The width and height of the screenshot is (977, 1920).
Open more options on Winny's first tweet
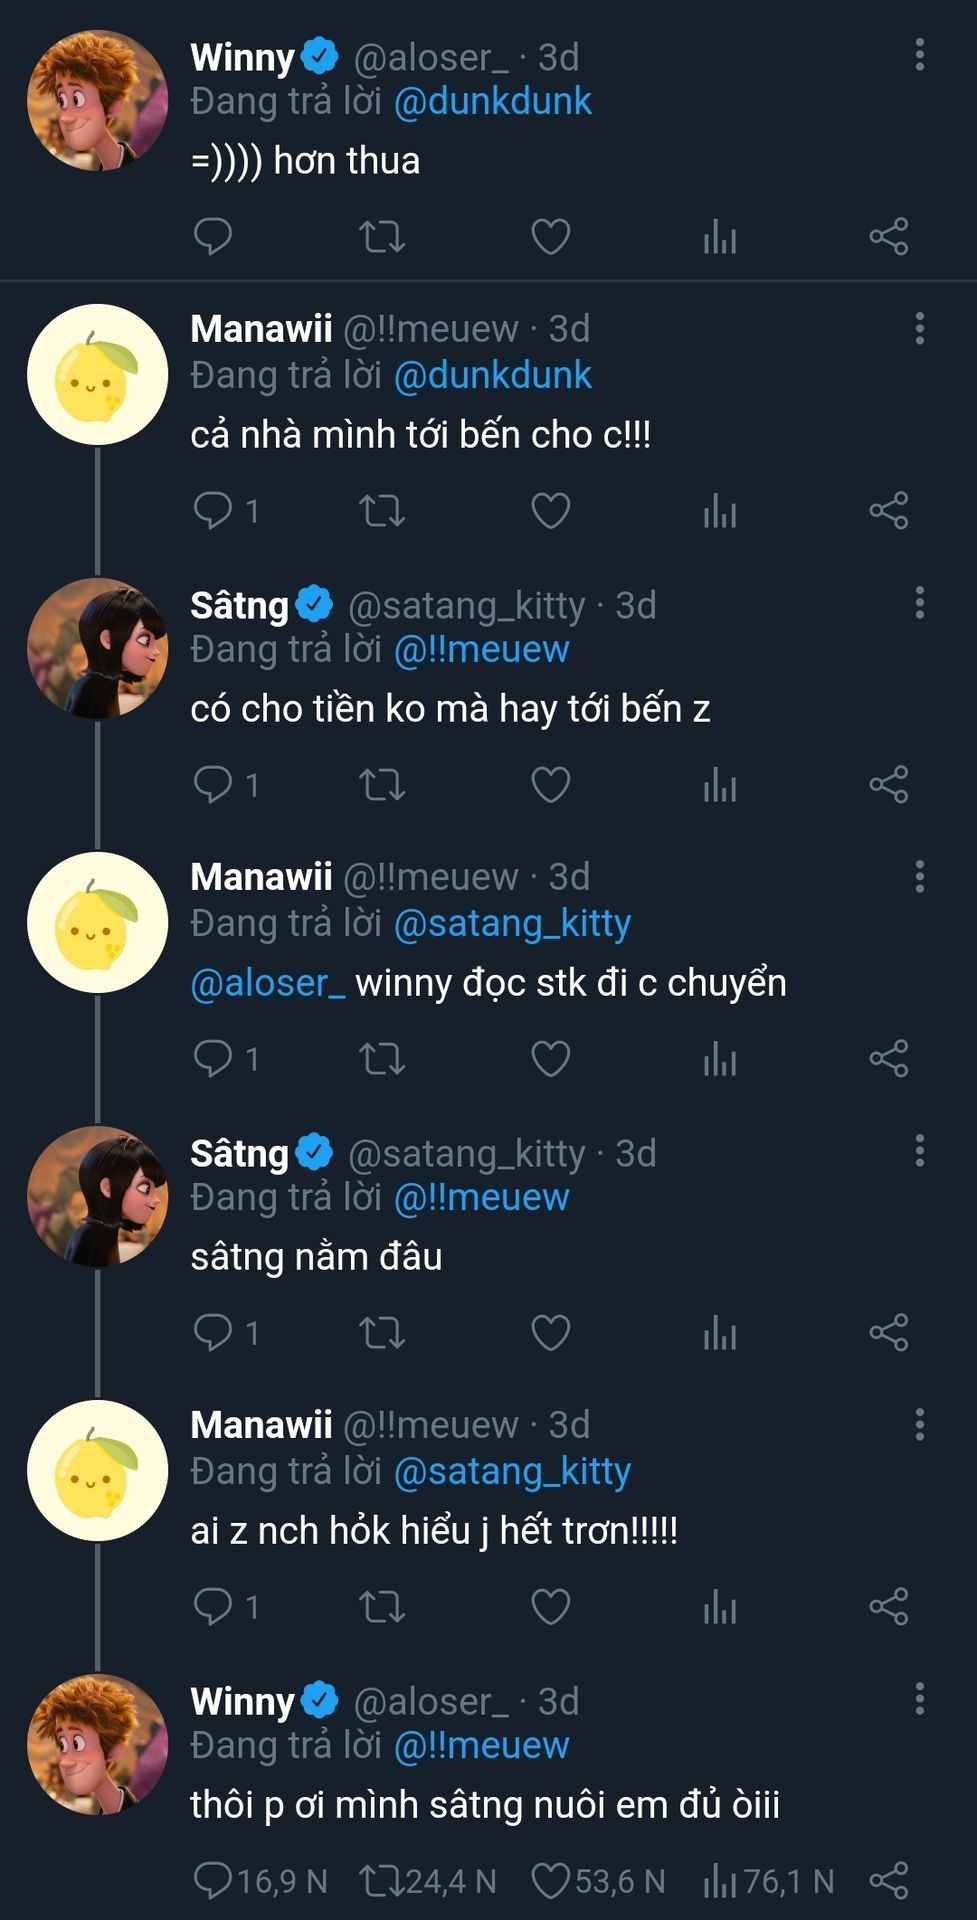point(919,55)
